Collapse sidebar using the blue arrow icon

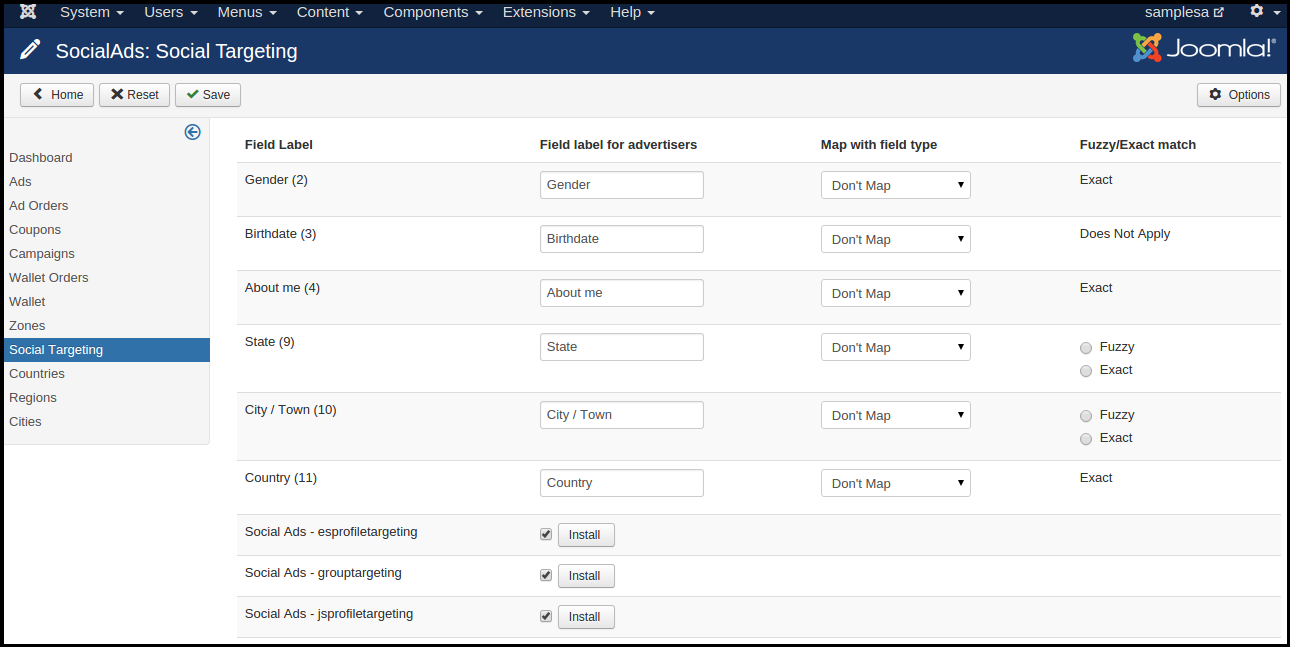(193, 132)
